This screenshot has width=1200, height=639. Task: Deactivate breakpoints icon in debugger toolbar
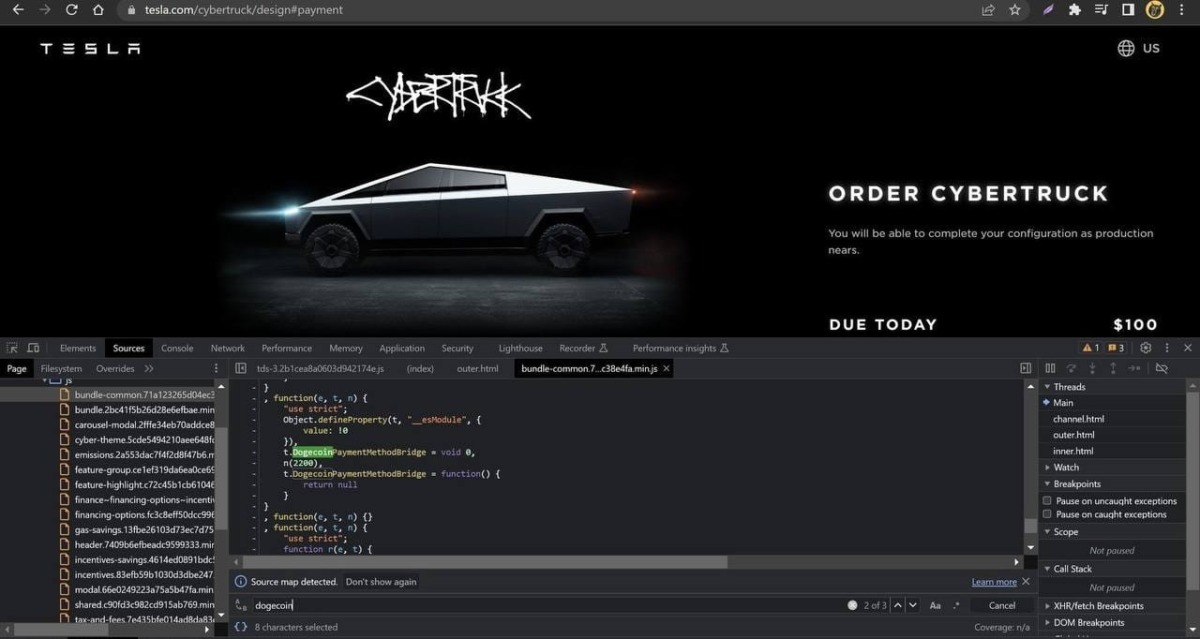1161,368
